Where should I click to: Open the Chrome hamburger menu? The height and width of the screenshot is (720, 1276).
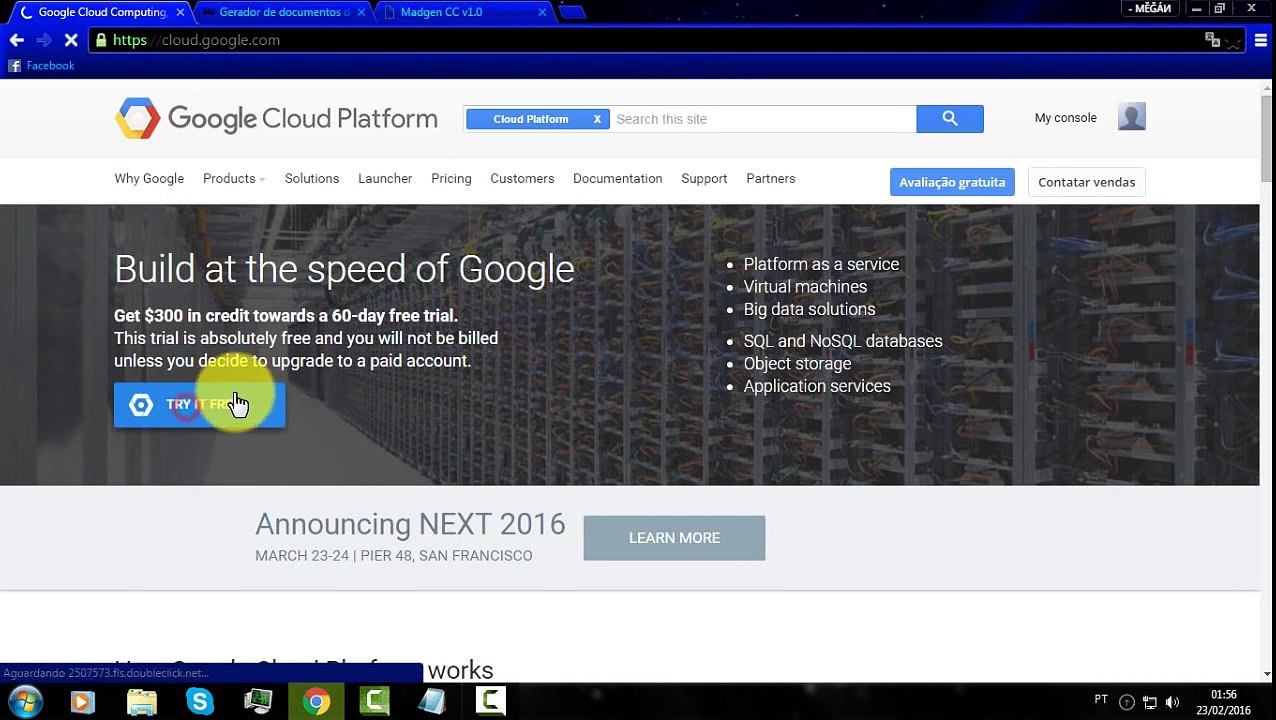pos(1260,40)
